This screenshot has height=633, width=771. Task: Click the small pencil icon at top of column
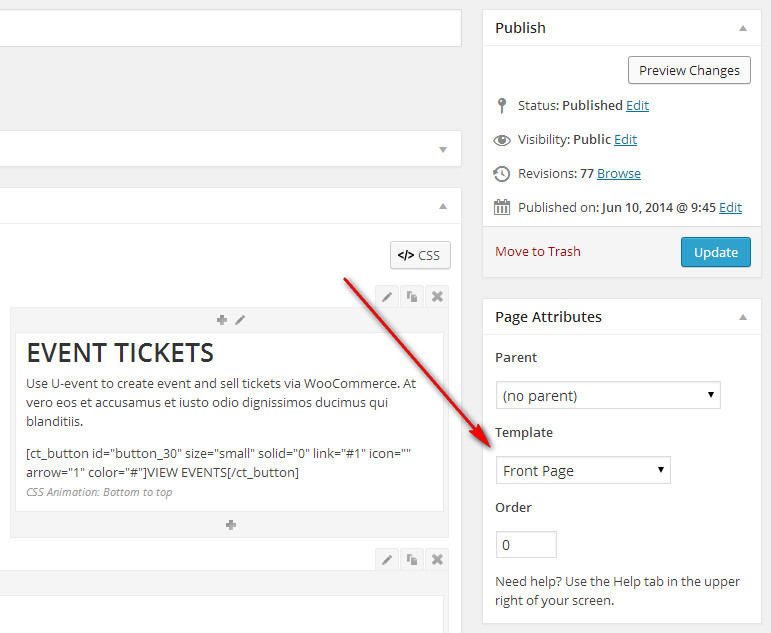tap(239, 320)
